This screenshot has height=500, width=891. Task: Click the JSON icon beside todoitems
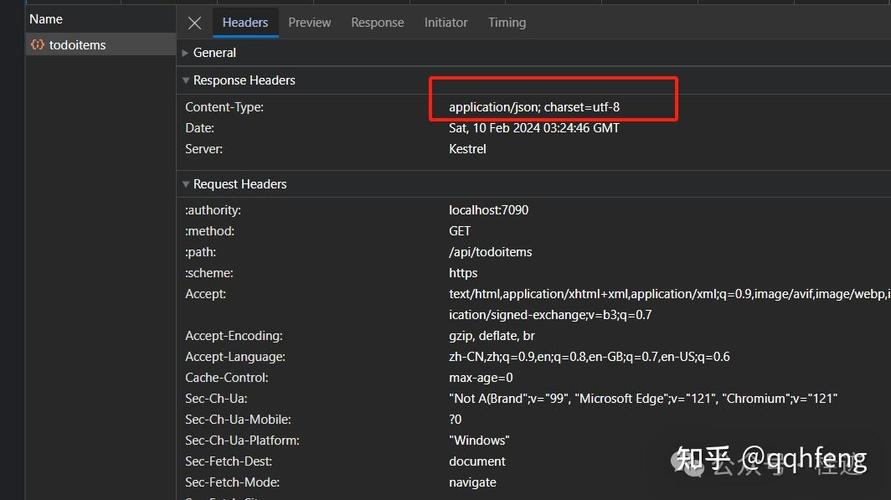(x=38, y=44)
